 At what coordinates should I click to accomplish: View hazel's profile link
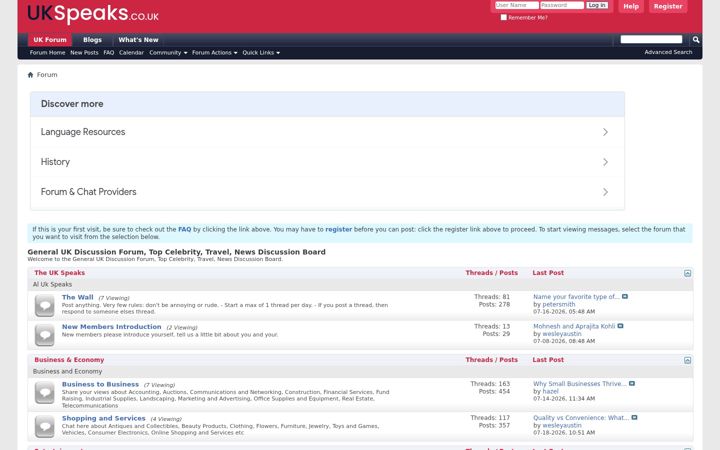click(550, 391)
